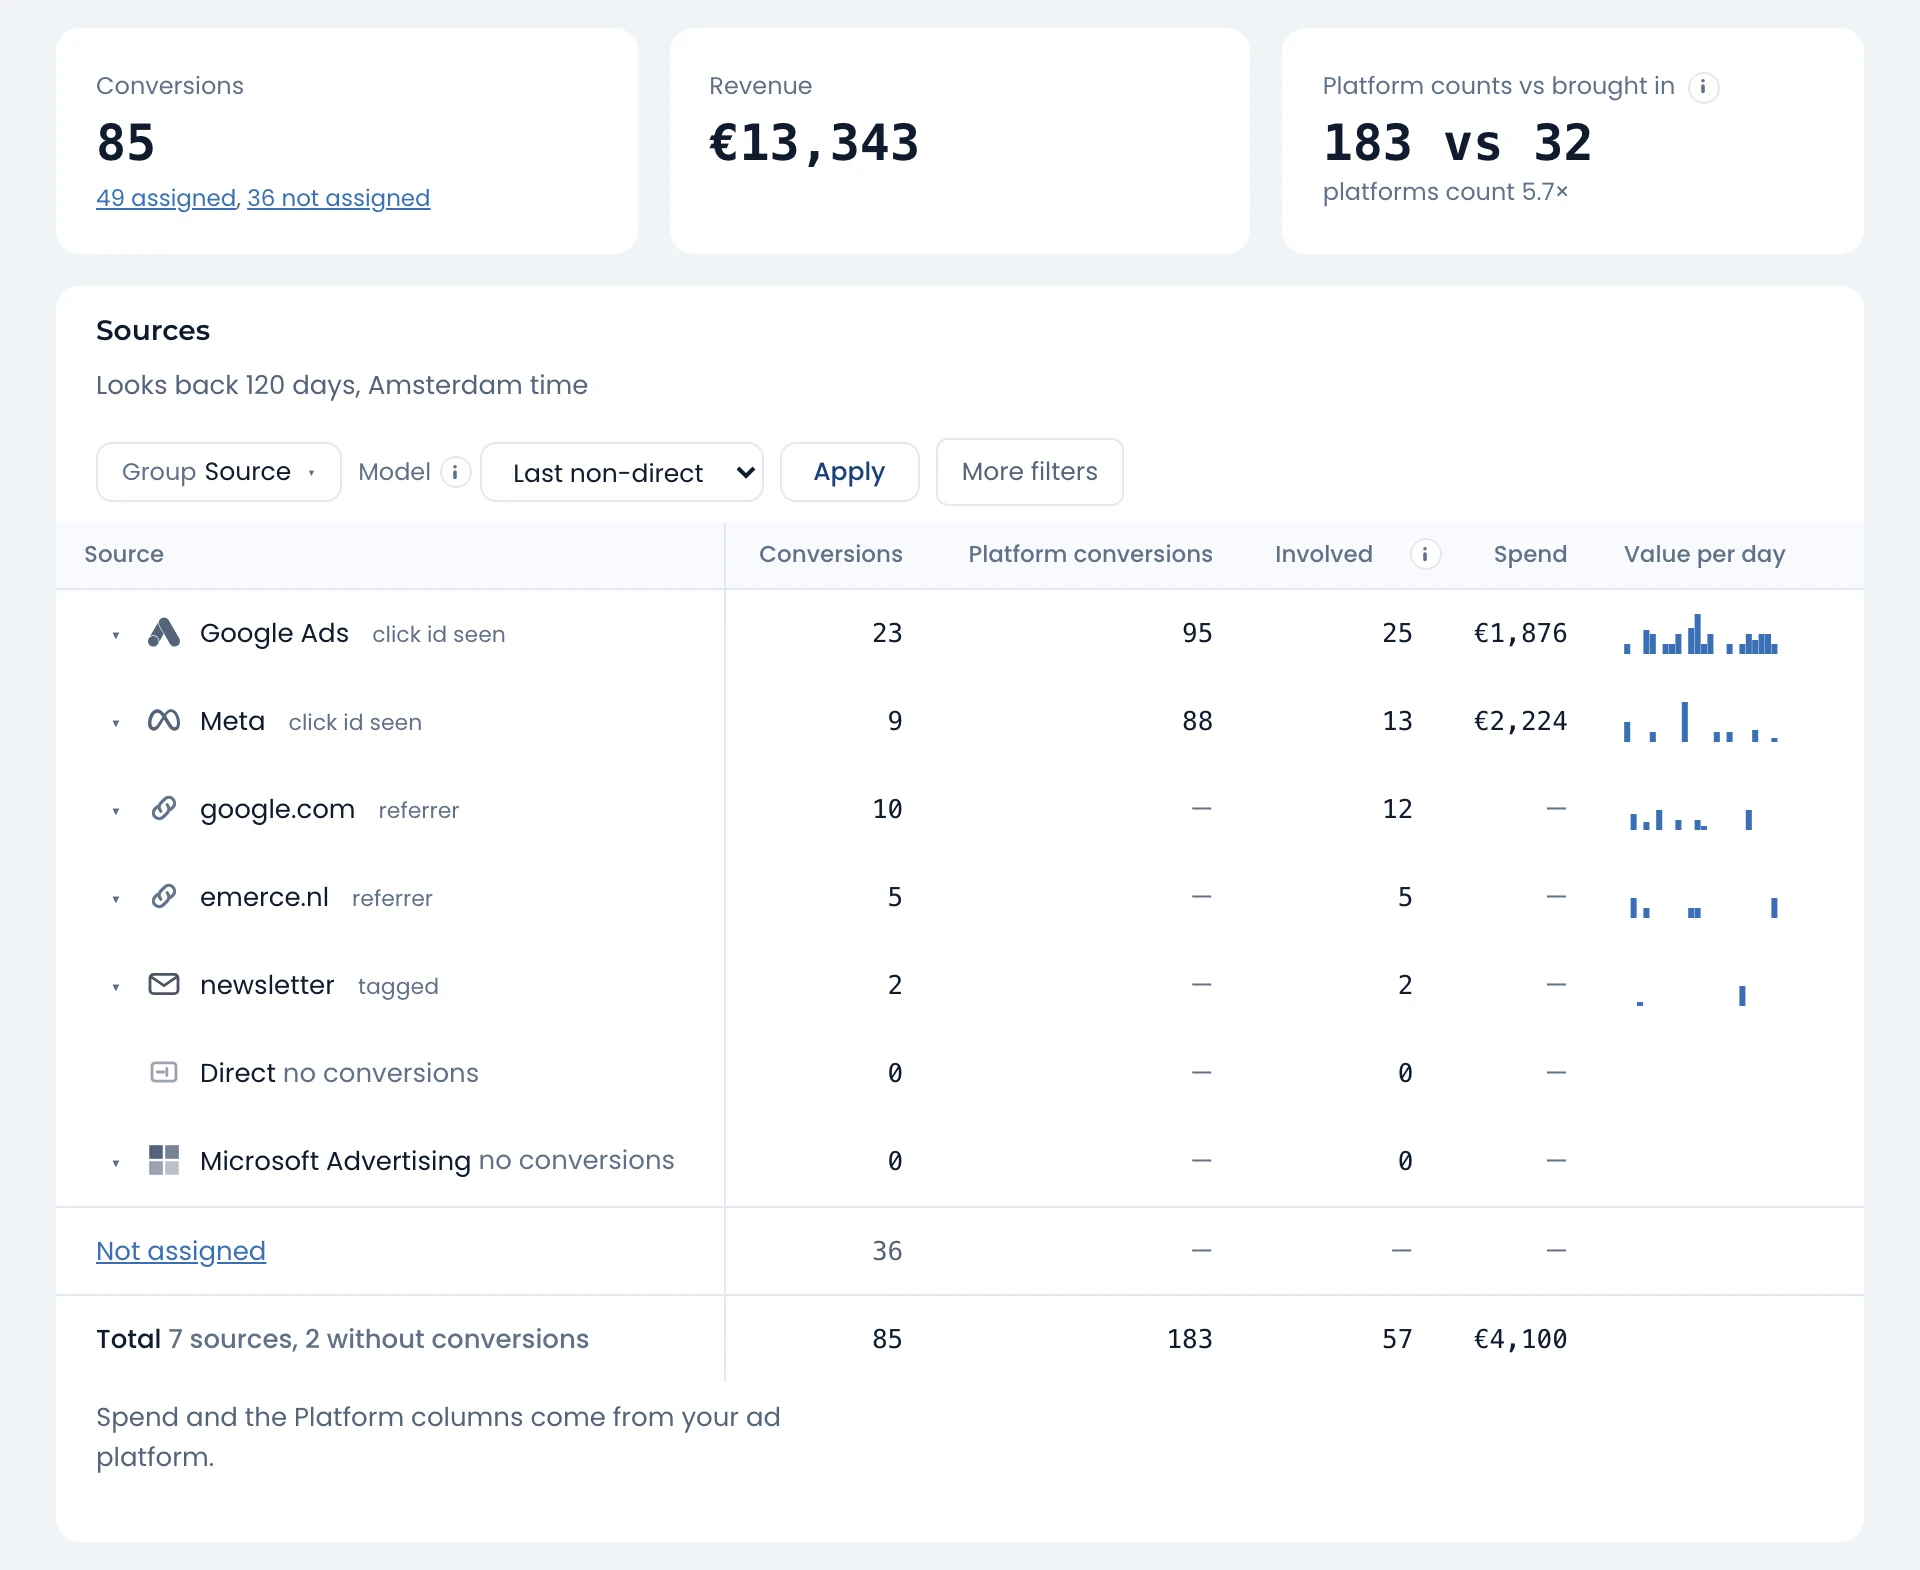Click the Source column header
1920x1570 pixels.
point(124,554)
